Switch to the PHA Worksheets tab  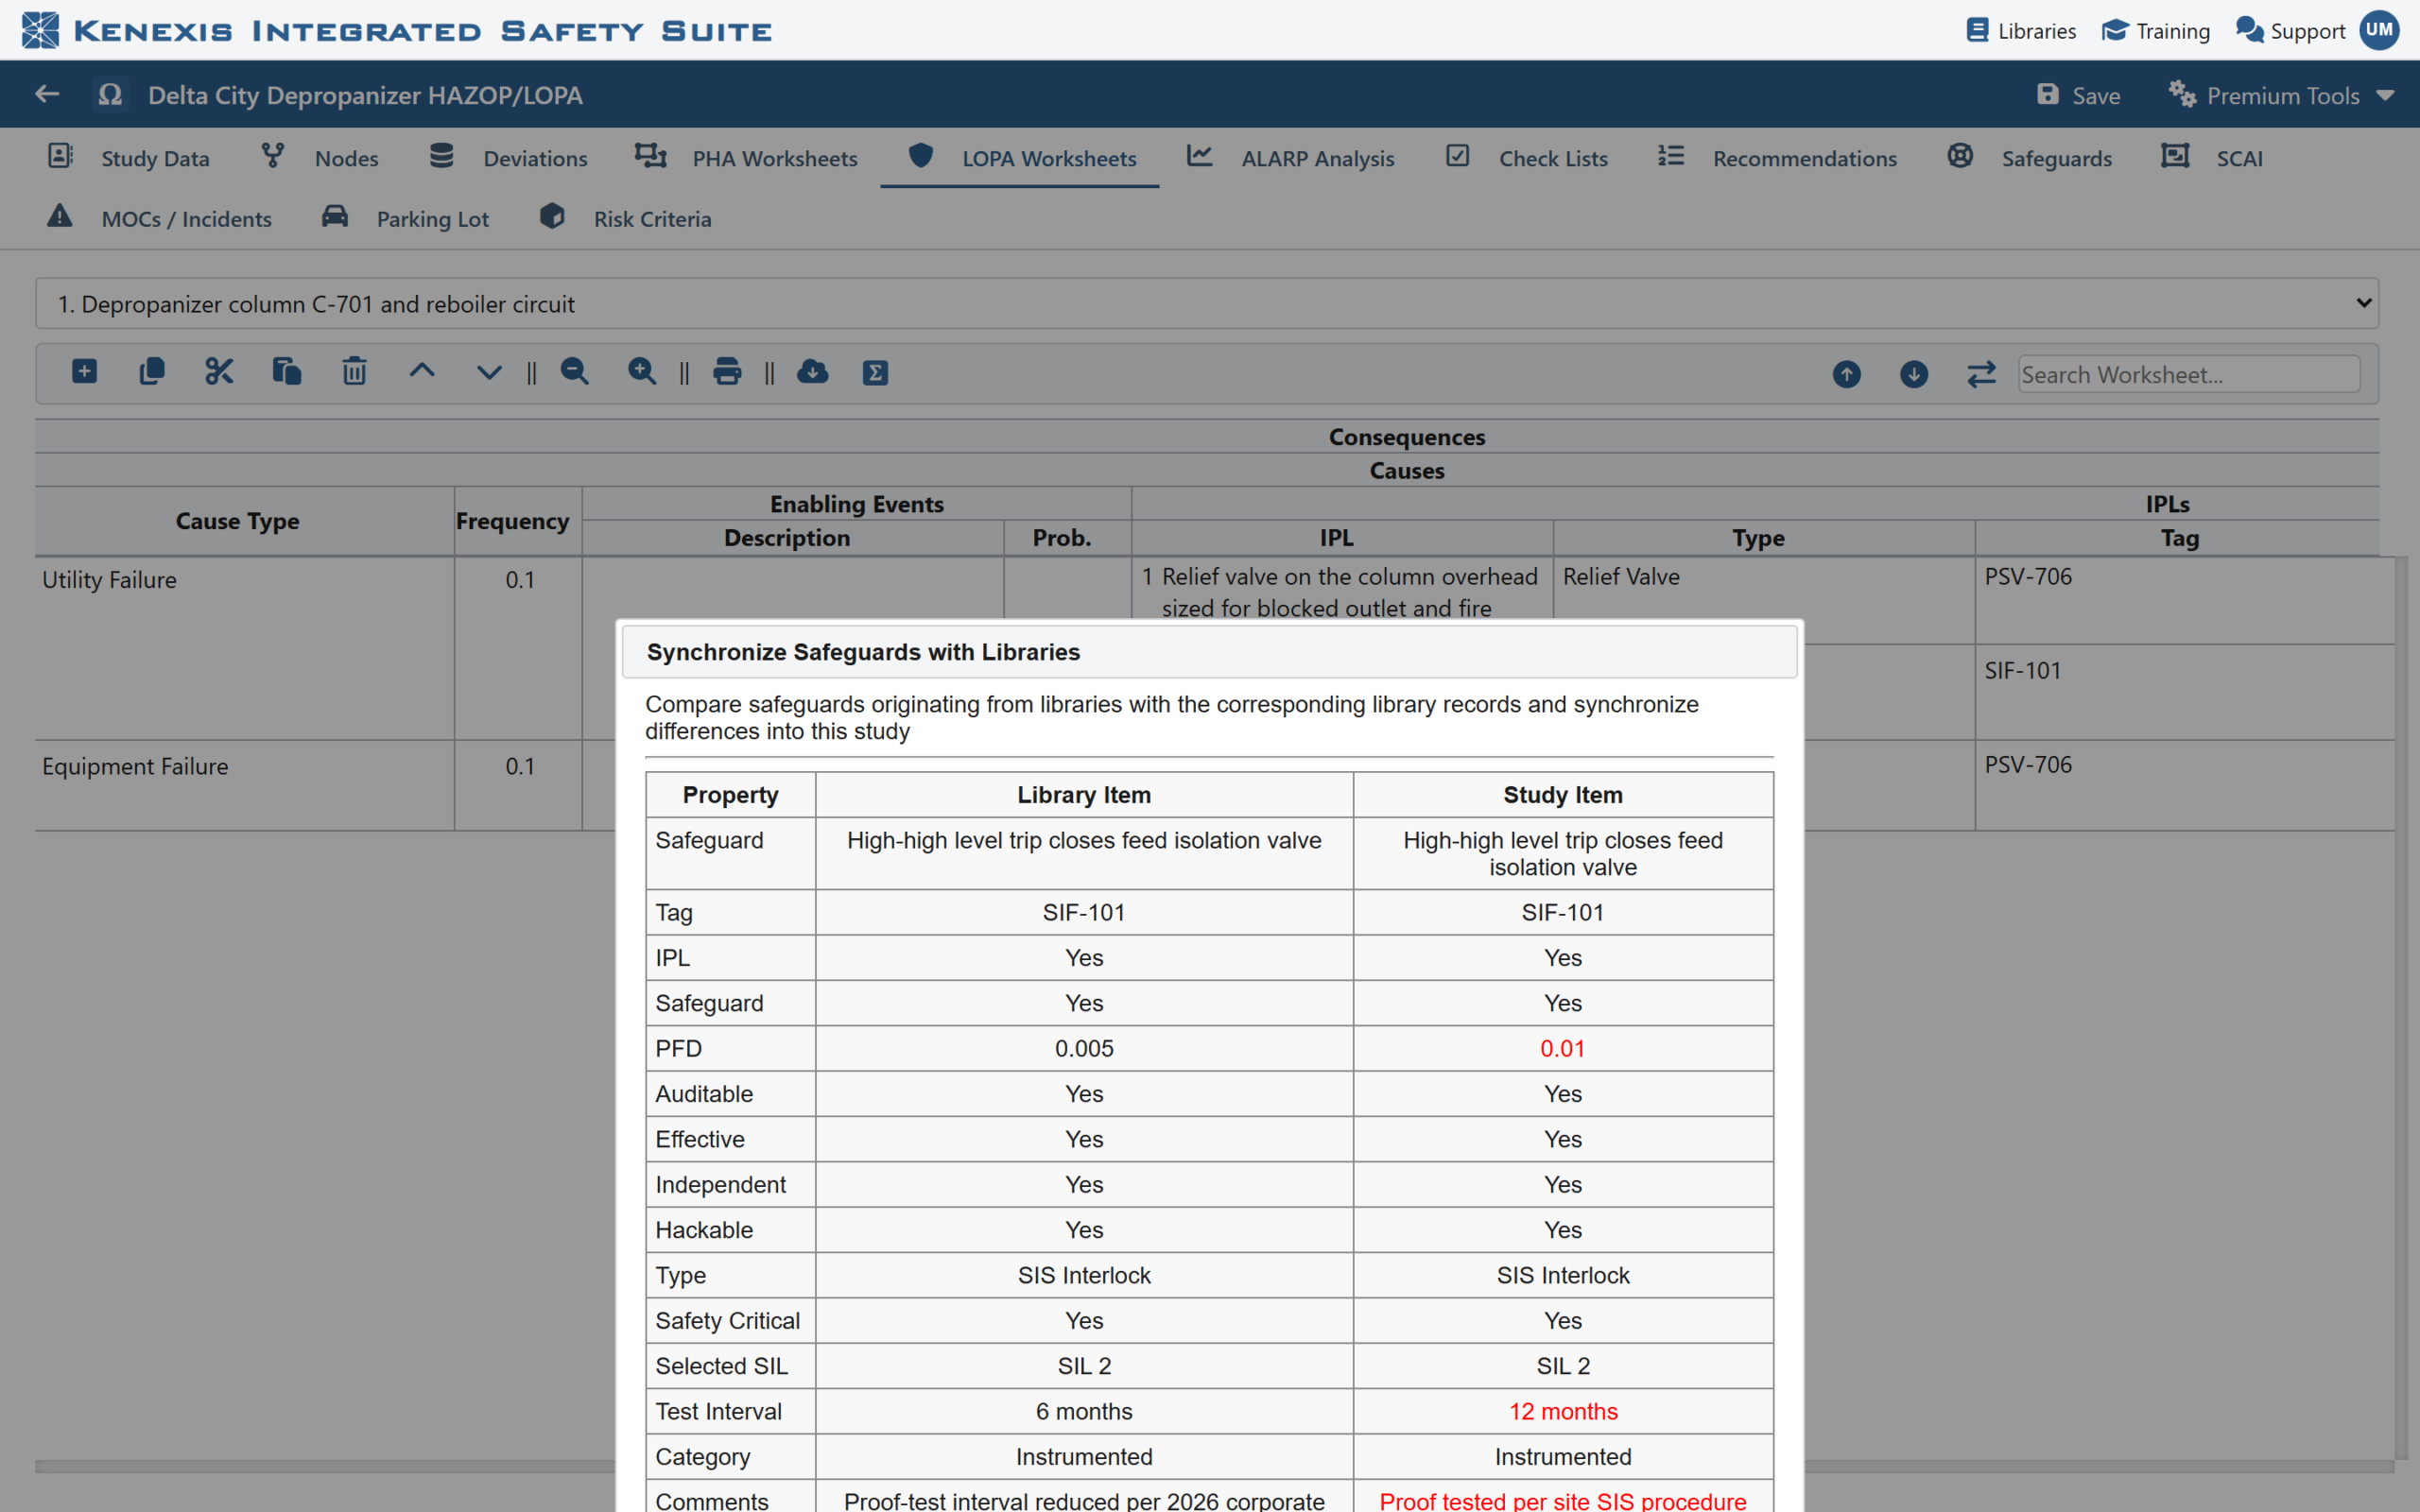pos(746,158)
